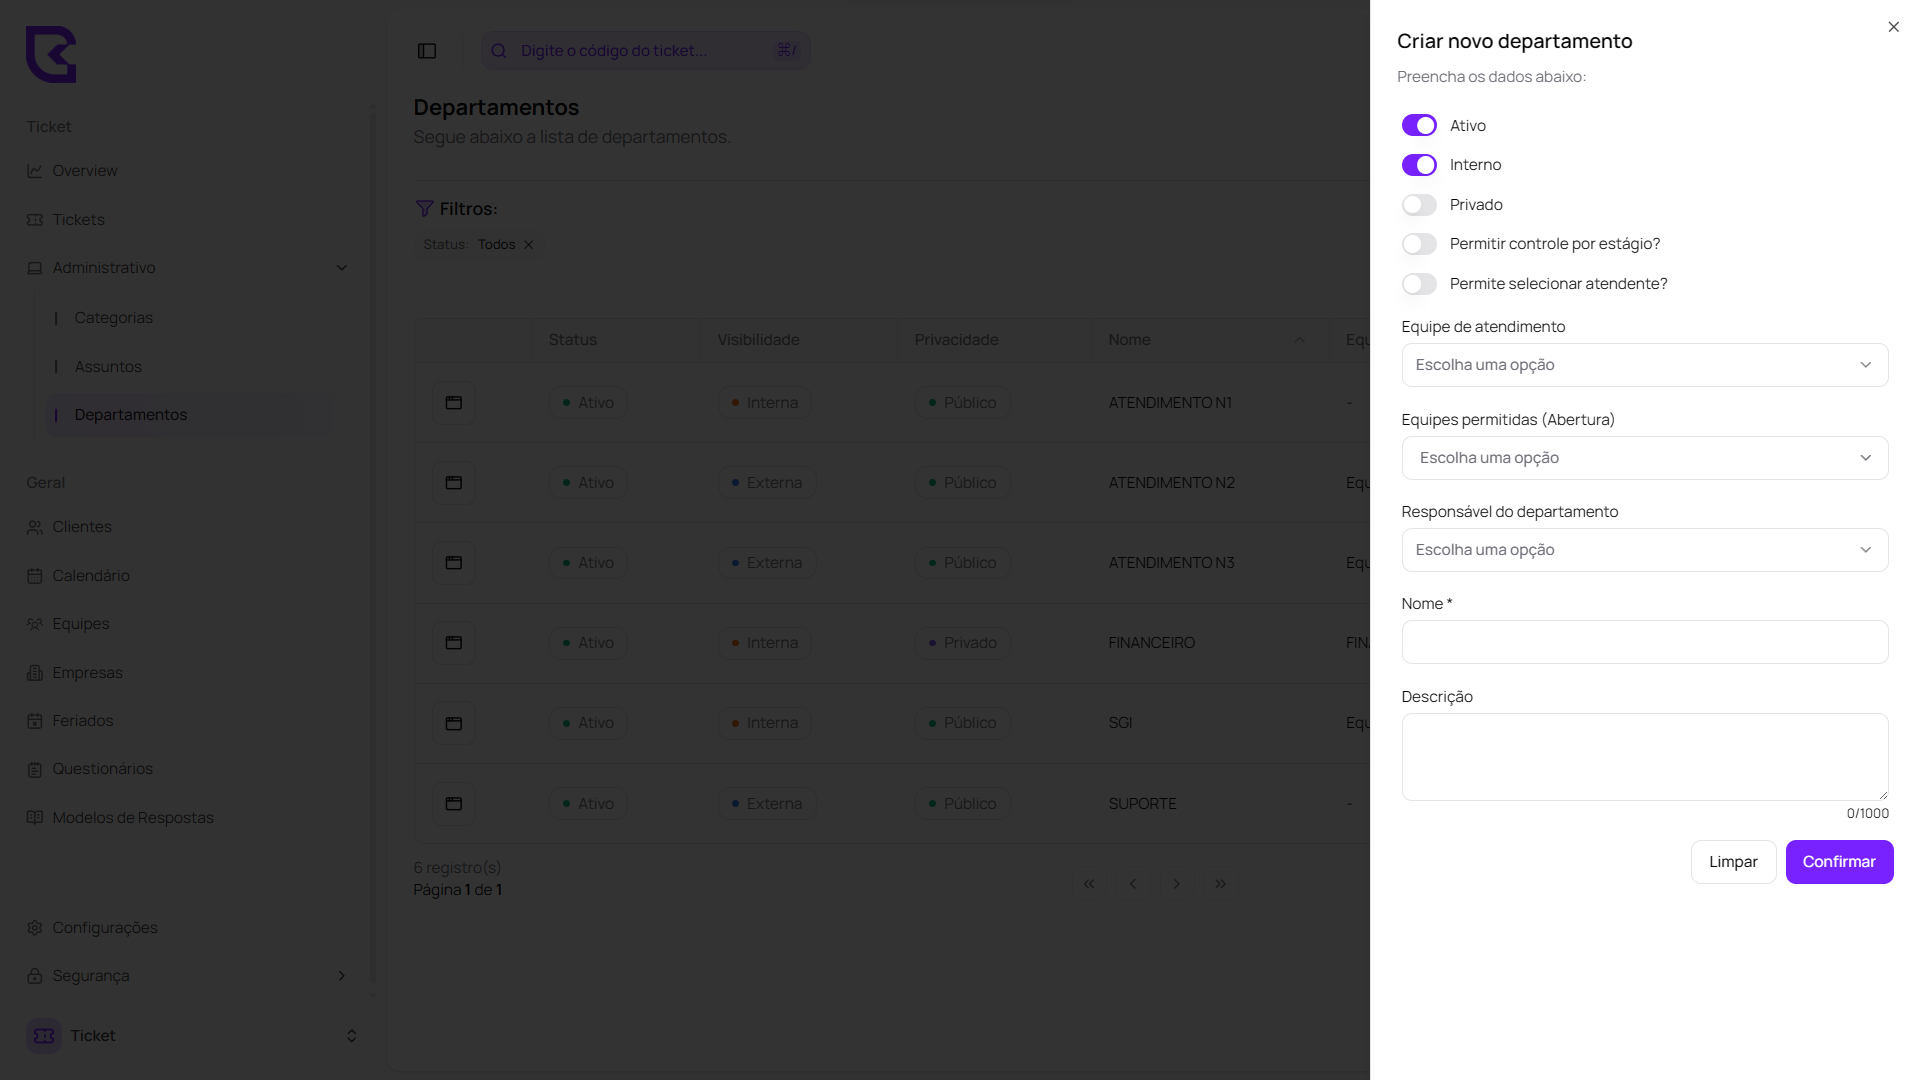Close the create department panel
Image resolution: width=1920 pixels, height=1080 pixels.
click(1893, 27)
